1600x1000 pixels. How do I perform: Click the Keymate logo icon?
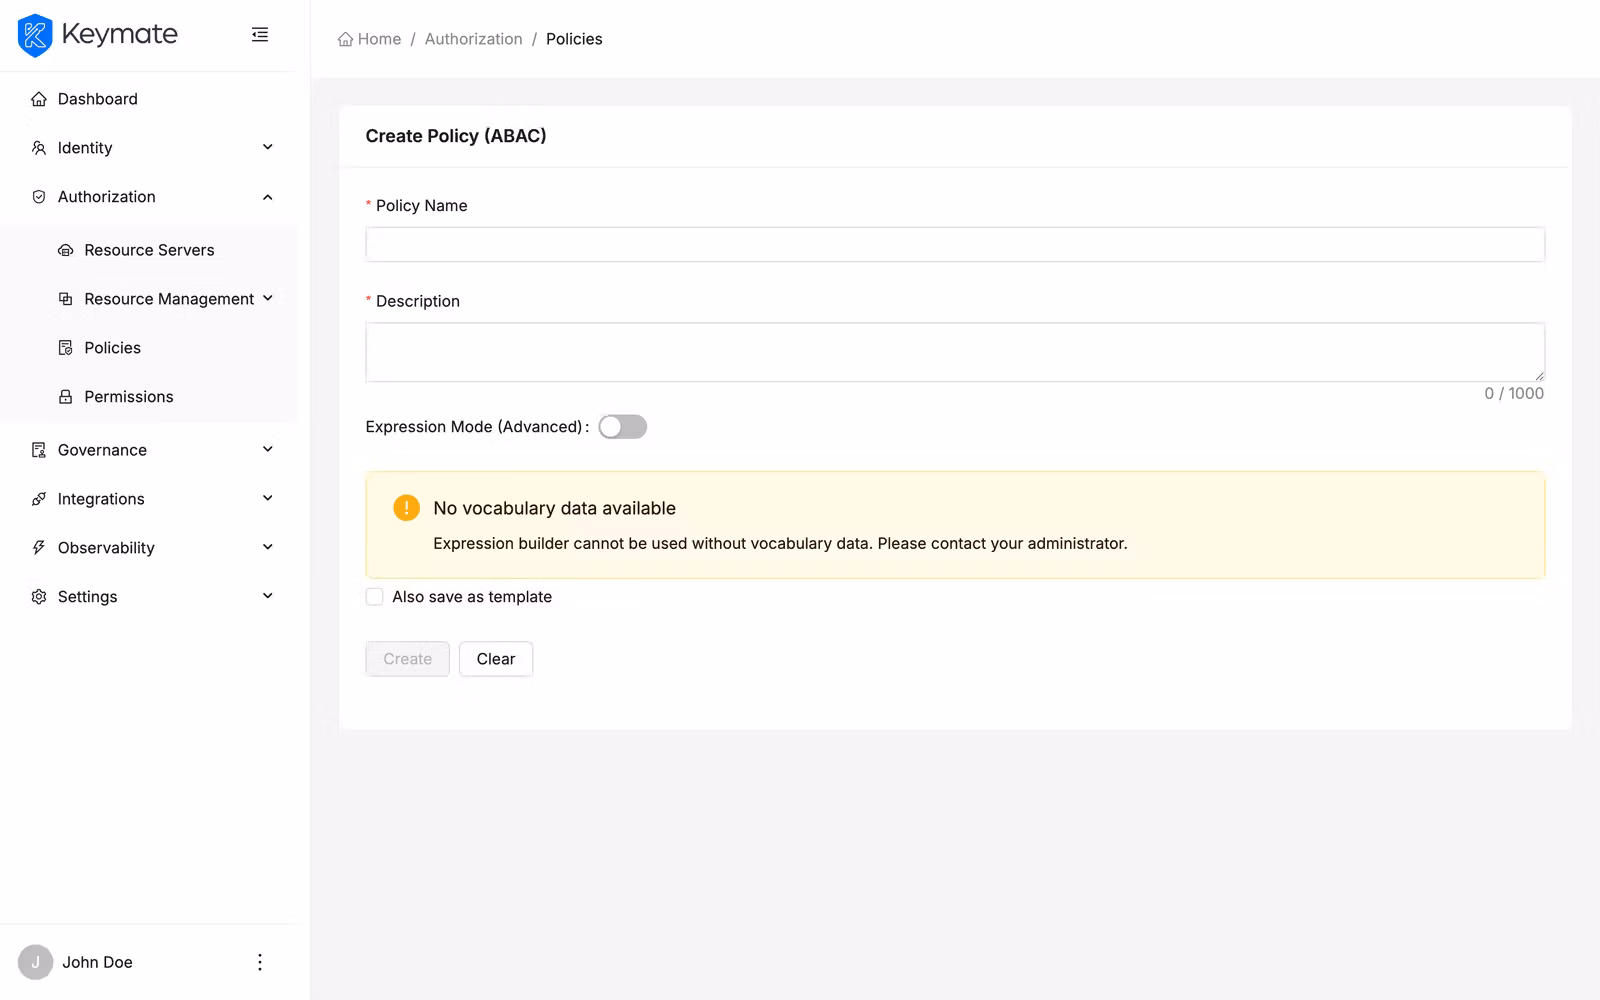coord(35,35)
